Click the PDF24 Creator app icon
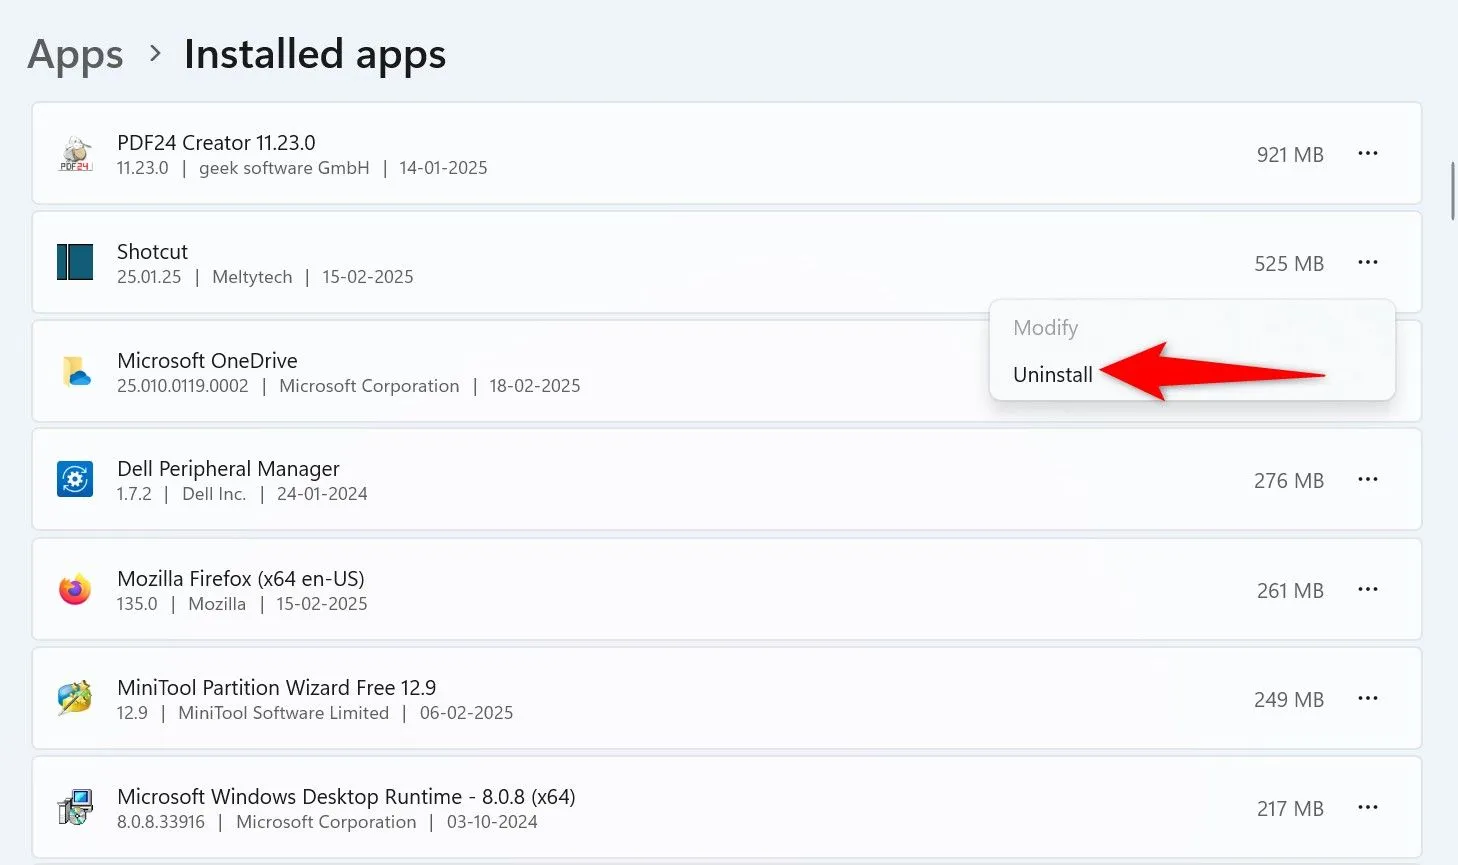 [x=75, y=153]
